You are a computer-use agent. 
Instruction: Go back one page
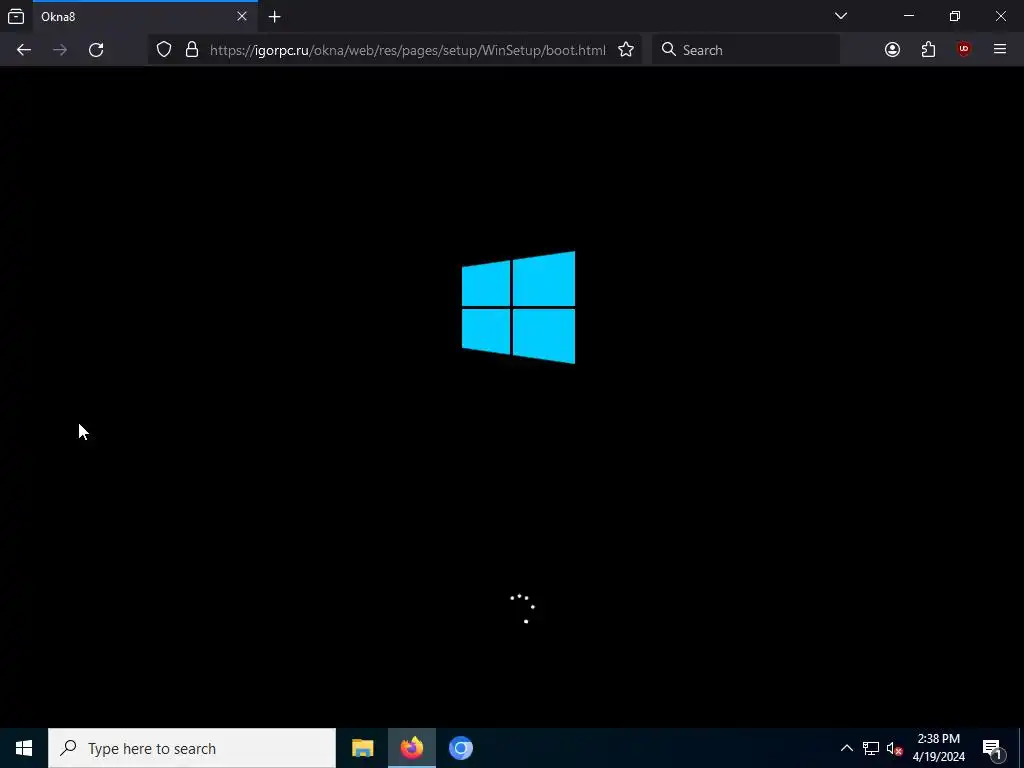click(x=24, y=50)
